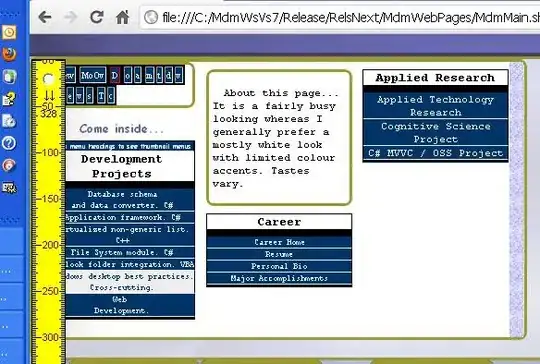Click the Applied Research menu heading
Screen dimensions: 540x364
tap(435, 78)
